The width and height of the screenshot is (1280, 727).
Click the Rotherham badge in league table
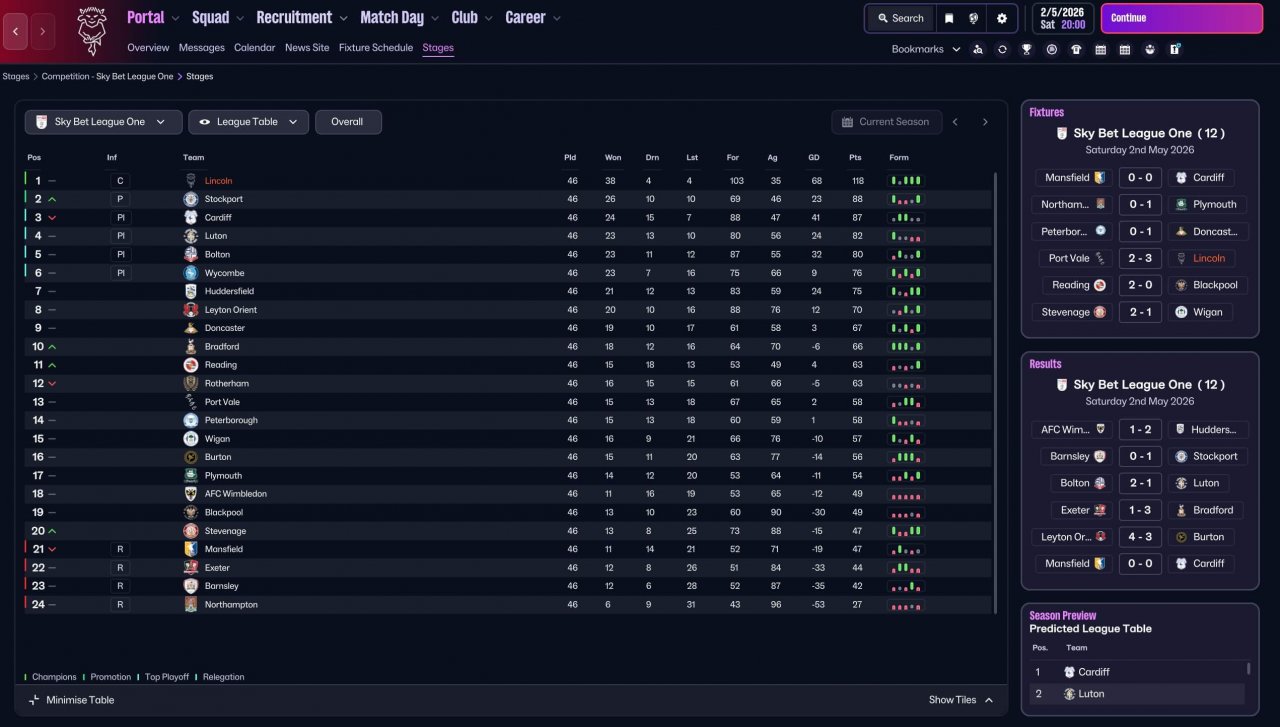pyautogui.click(x=191, y=383)
